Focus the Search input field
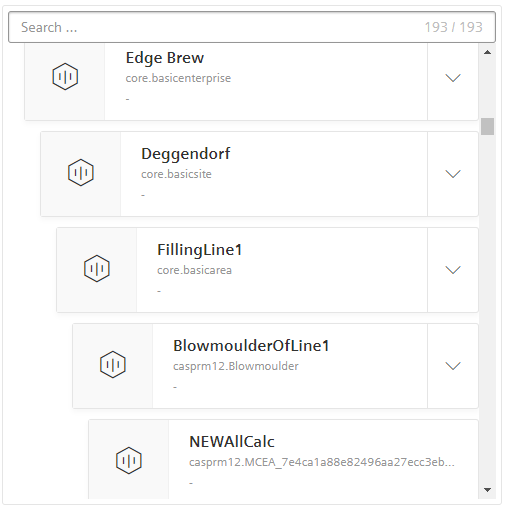506x509 pixels. (252, 27)
